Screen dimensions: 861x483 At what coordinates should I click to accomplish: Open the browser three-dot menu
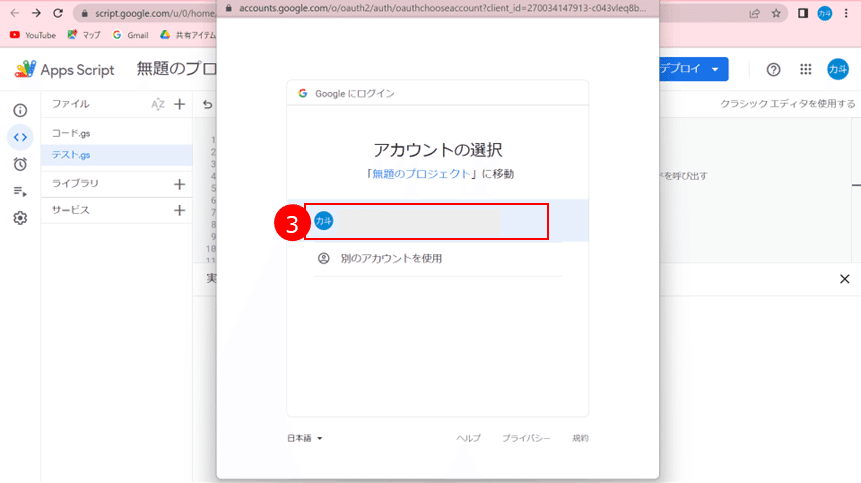(x=846, y=13)
